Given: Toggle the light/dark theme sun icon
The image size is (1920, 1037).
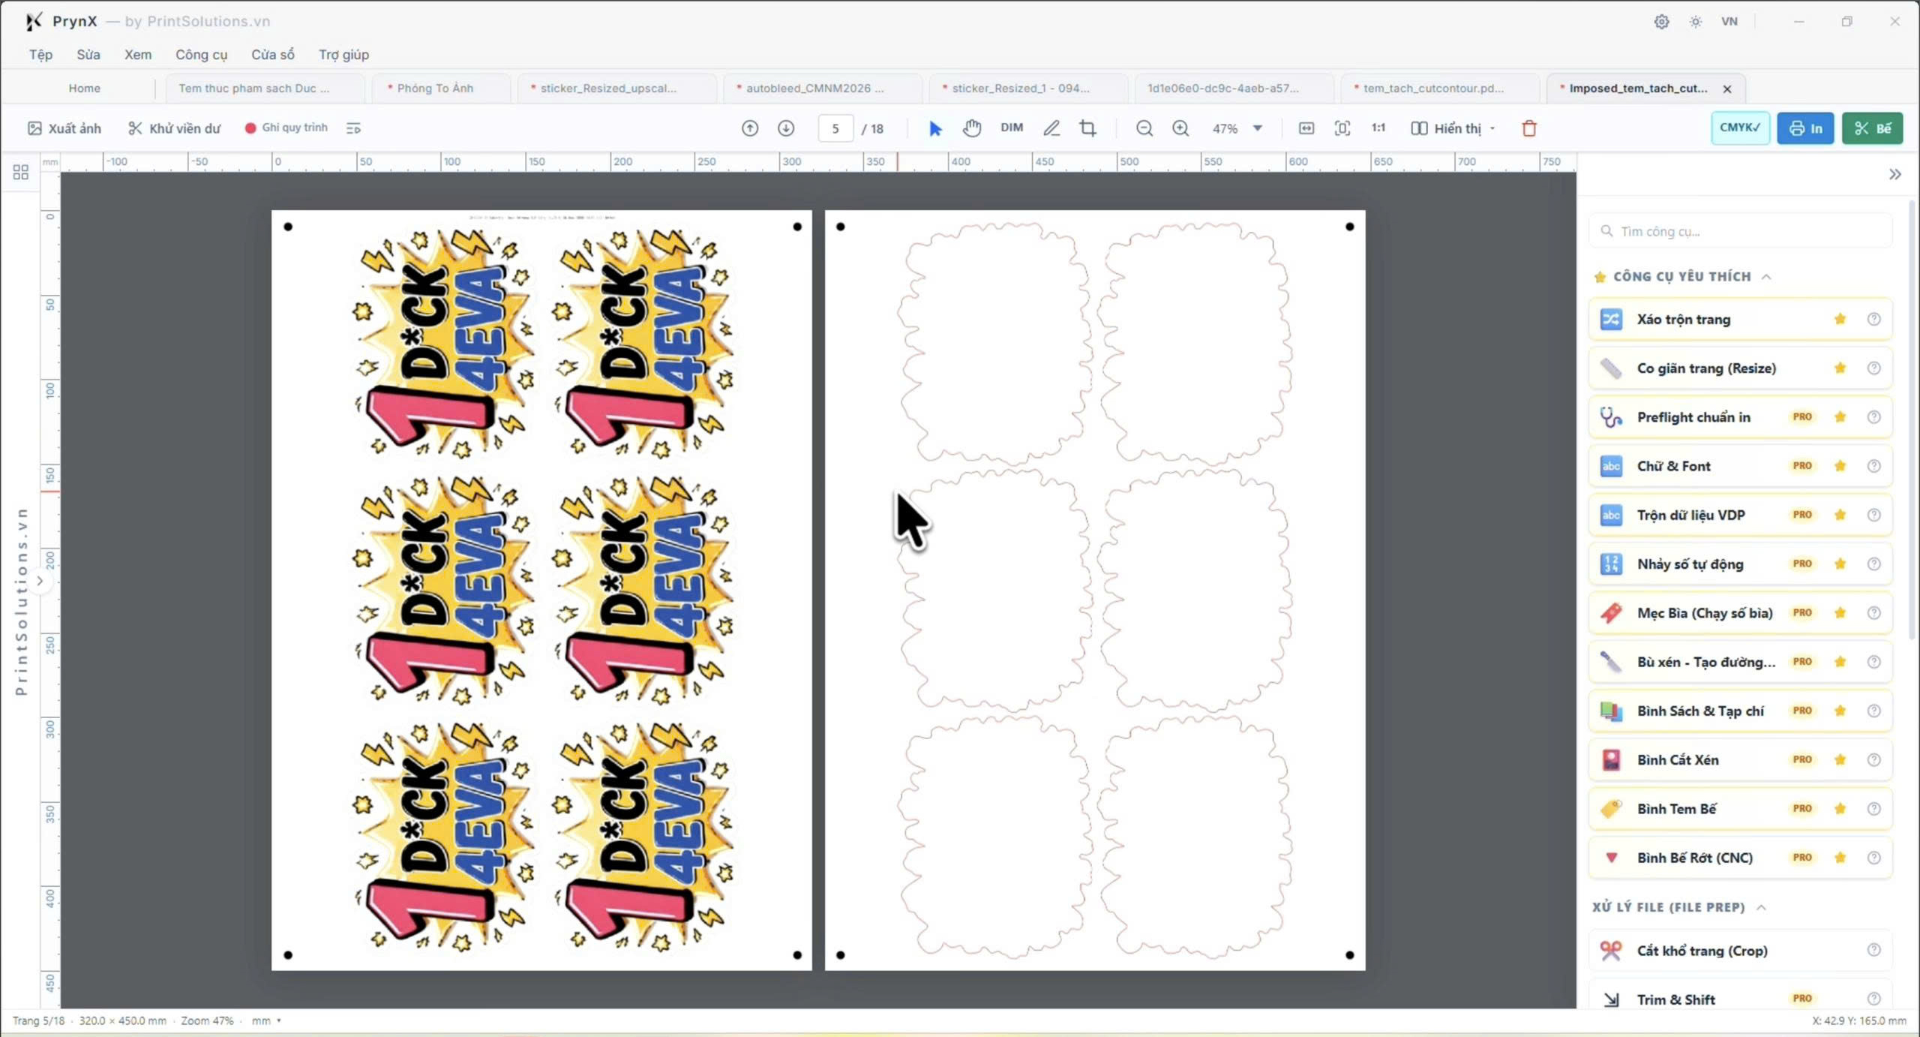Looking at the screenshot, I should [x=1696, y=21].
